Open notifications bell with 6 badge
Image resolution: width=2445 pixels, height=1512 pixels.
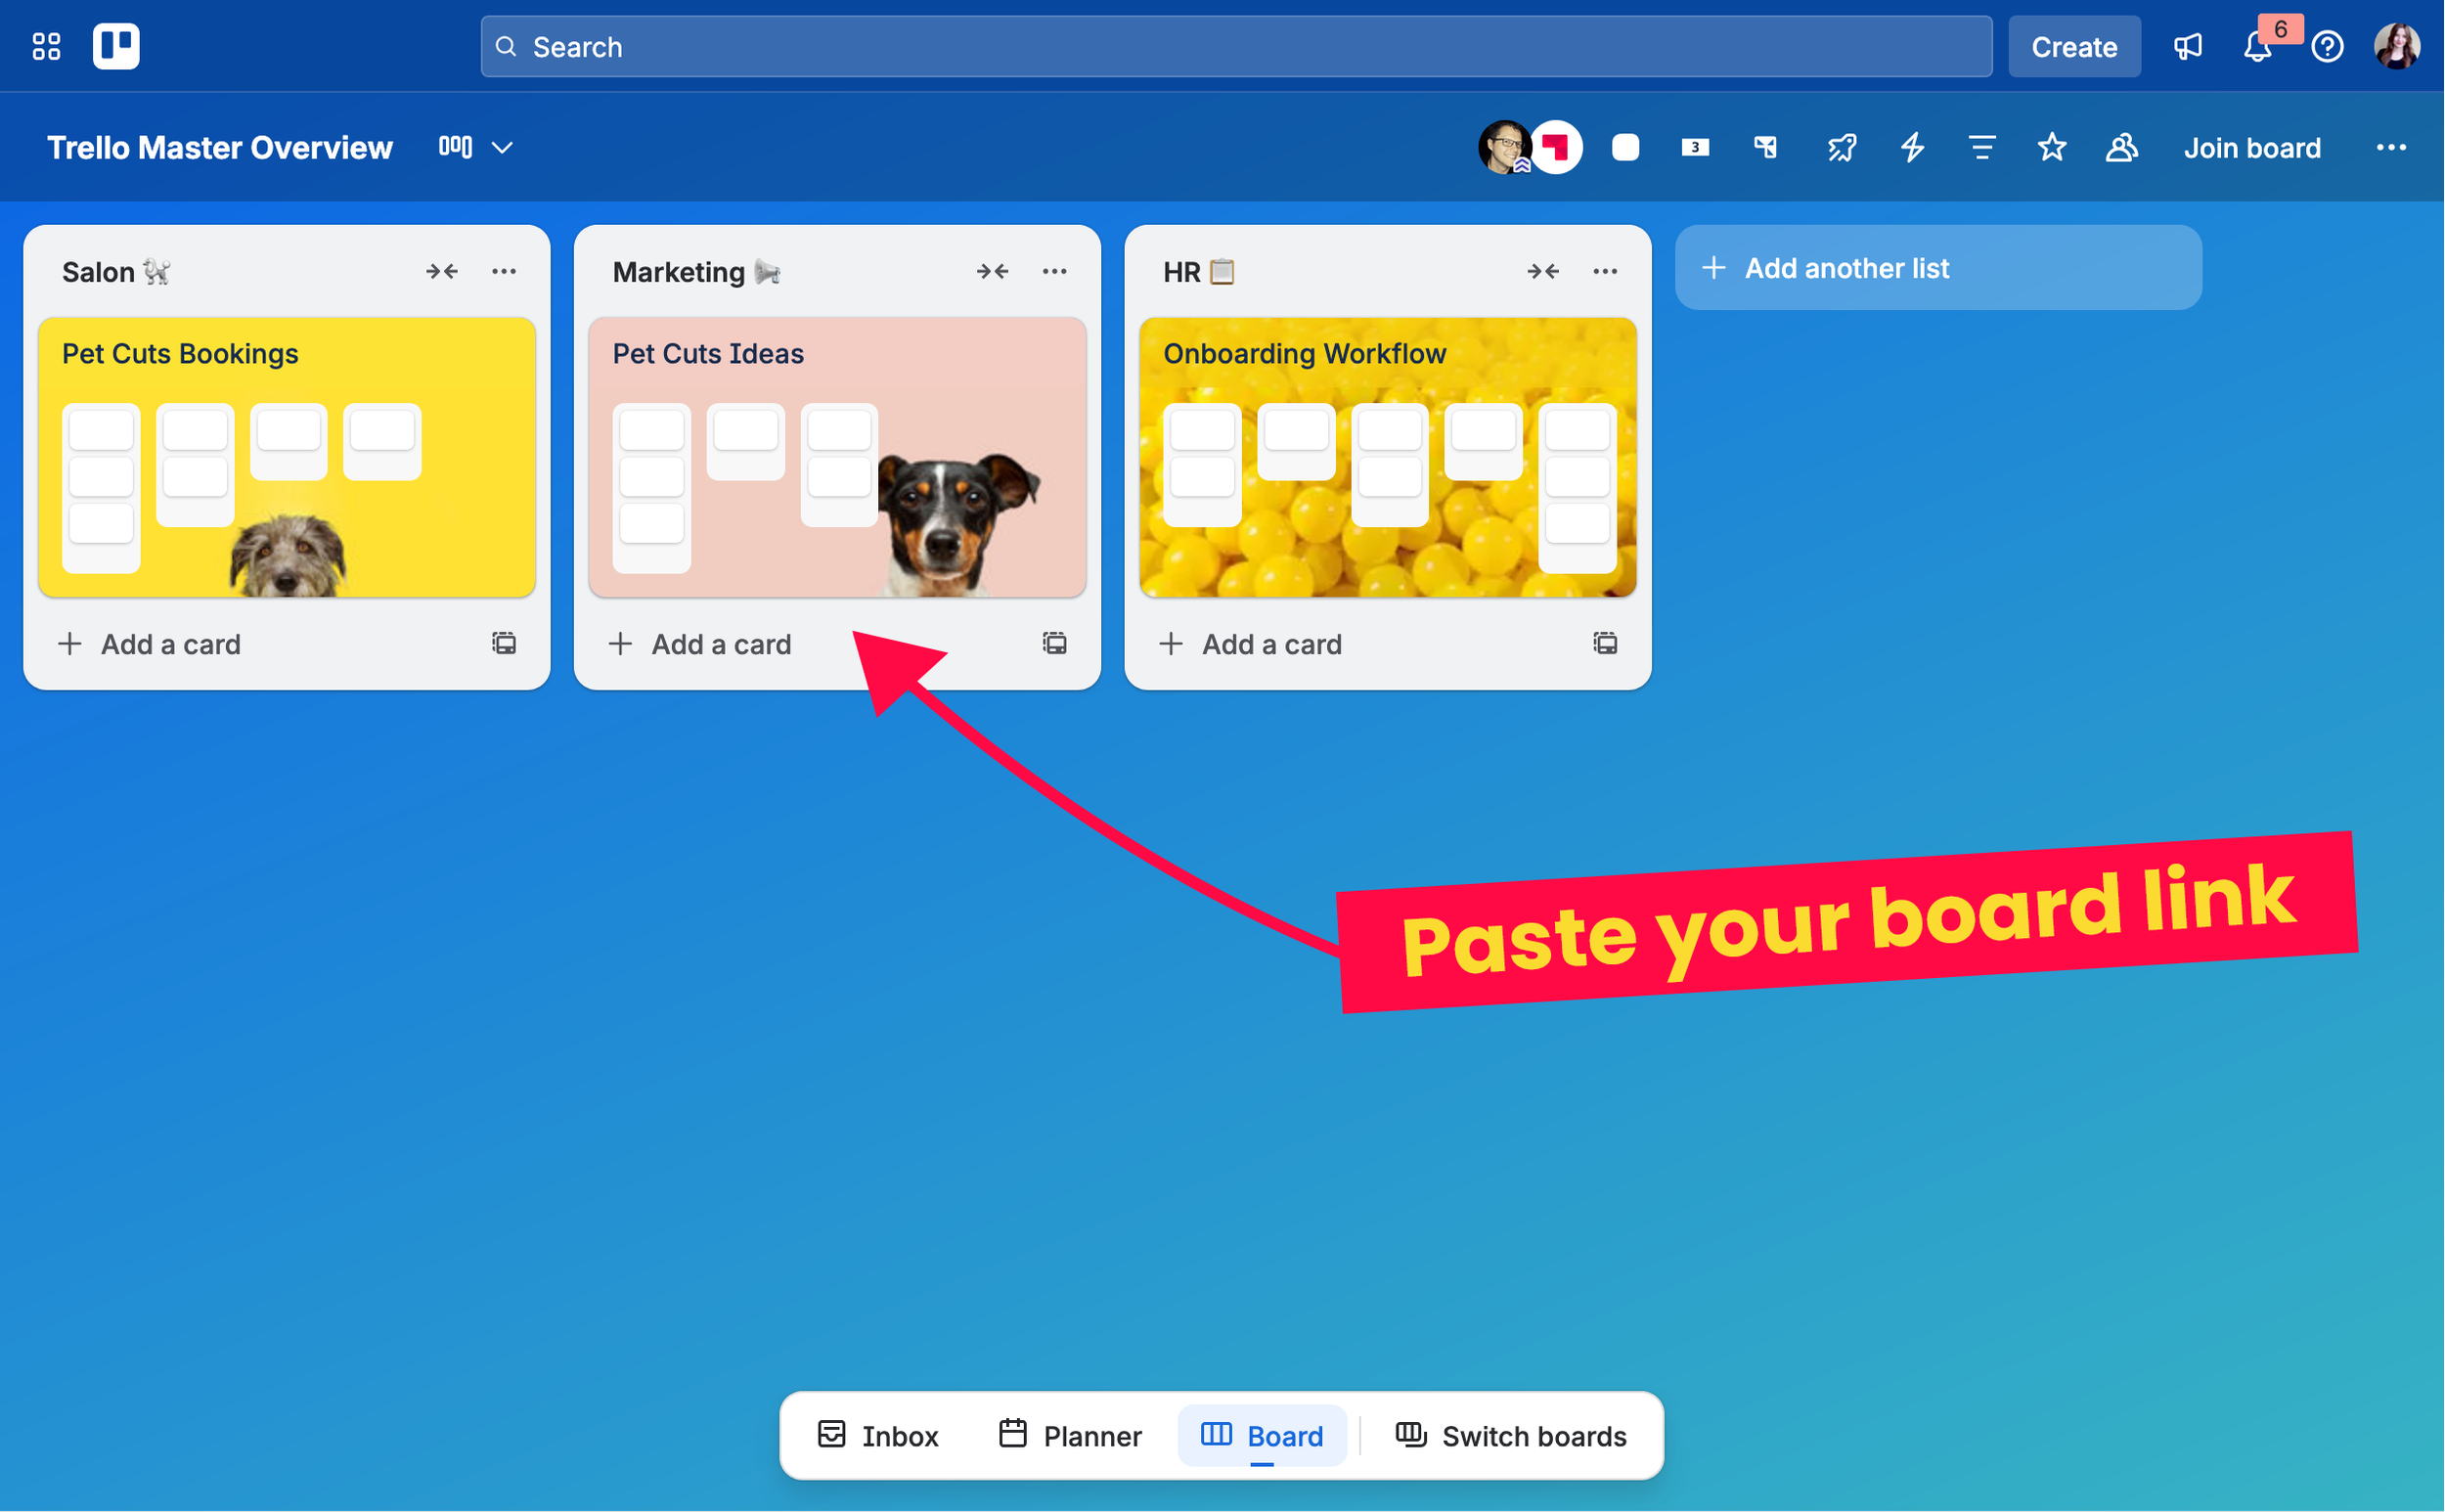tap(2257, 47)
